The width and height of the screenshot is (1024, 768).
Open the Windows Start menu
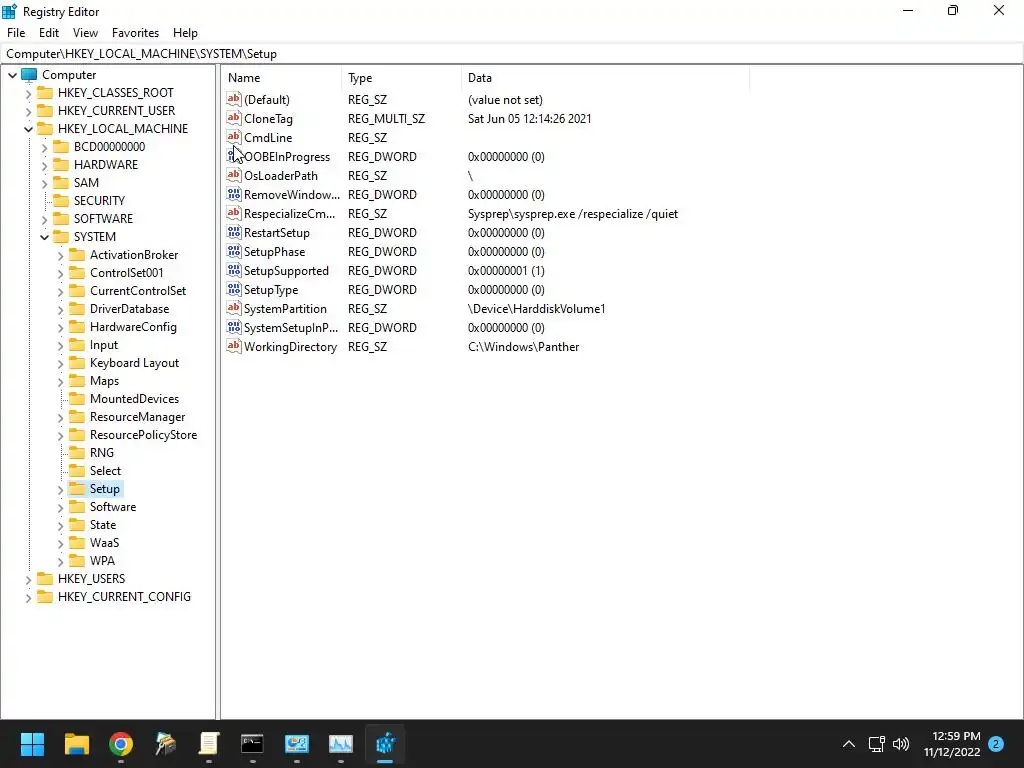pos(32,744)
